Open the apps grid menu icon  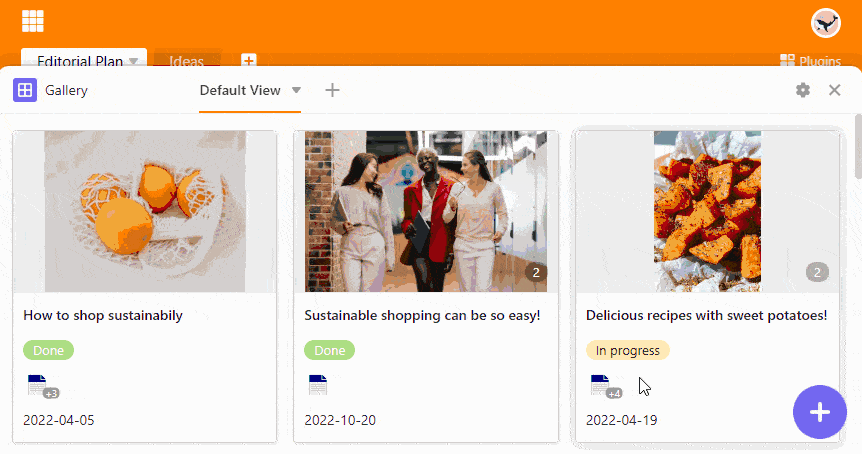32,21
